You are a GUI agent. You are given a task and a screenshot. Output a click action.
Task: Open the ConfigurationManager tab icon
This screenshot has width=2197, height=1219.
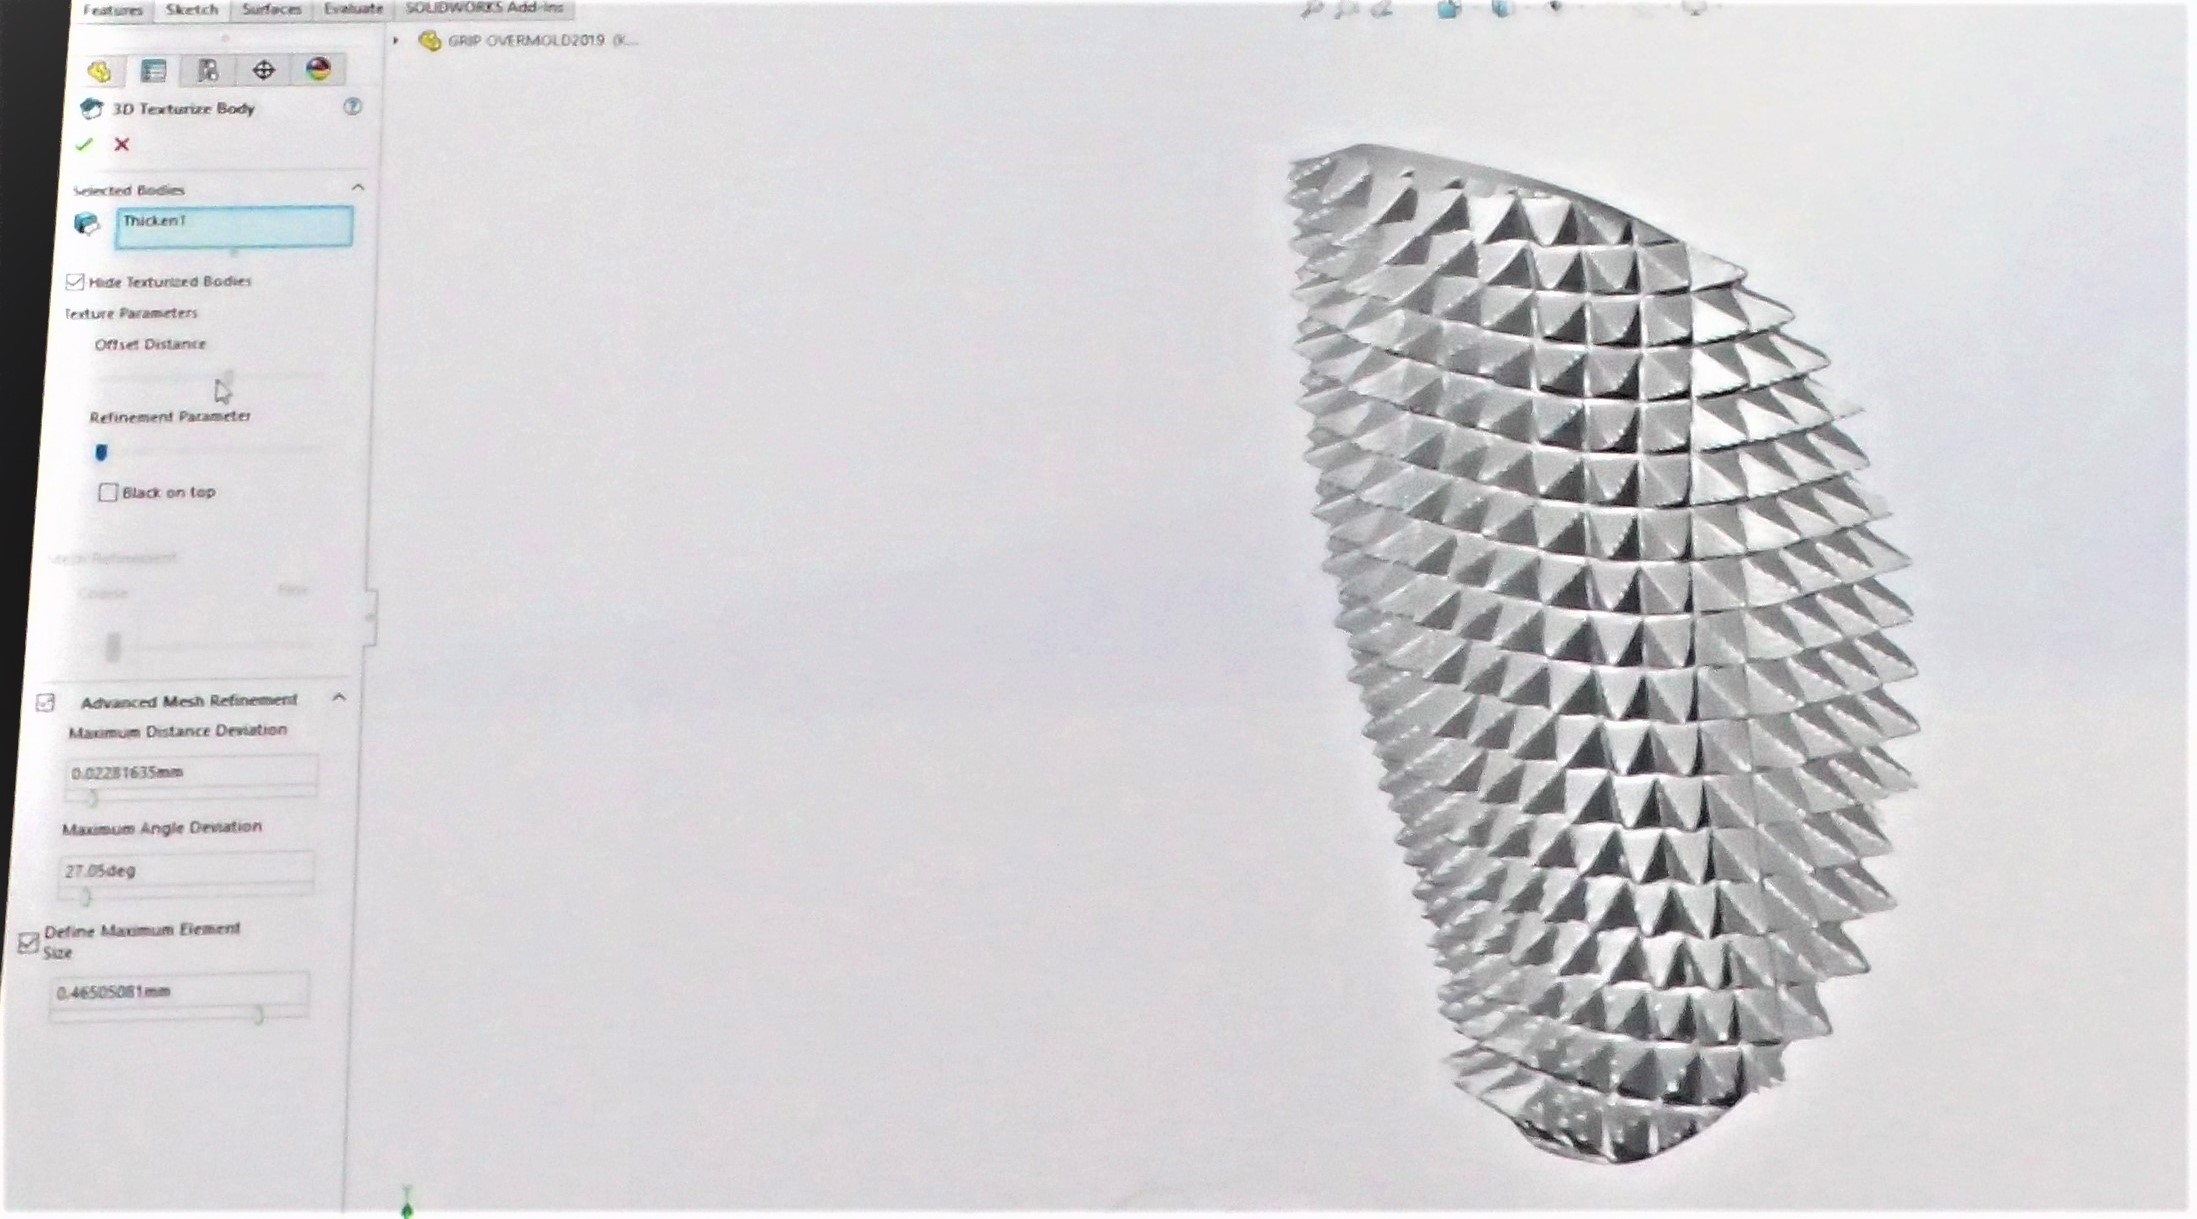[208, 70]
